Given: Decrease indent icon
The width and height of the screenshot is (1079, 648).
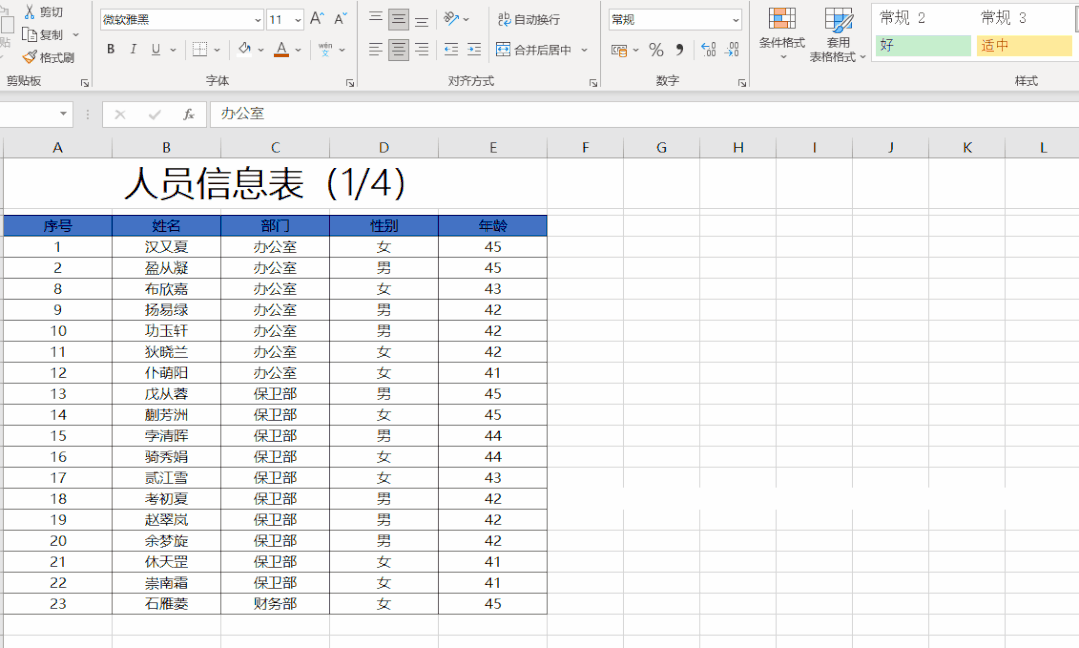Looking at the screenshot, I should pyautogui.click(x=451, y=50).
